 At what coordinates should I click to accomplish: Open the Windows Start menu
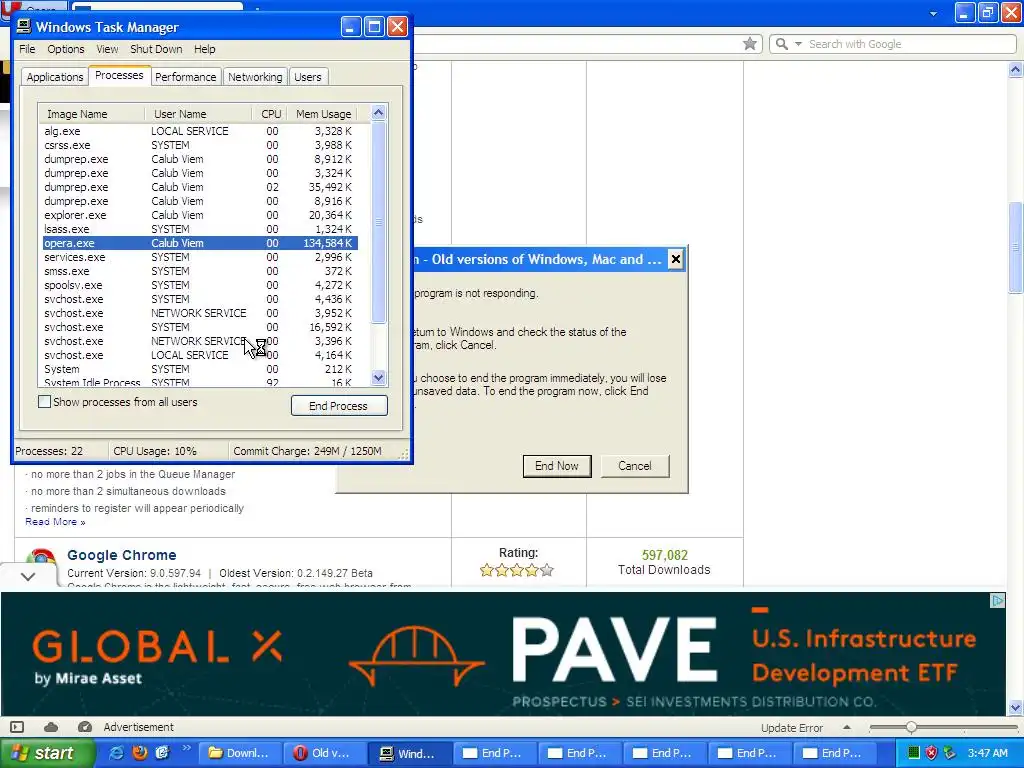[46, 753]
